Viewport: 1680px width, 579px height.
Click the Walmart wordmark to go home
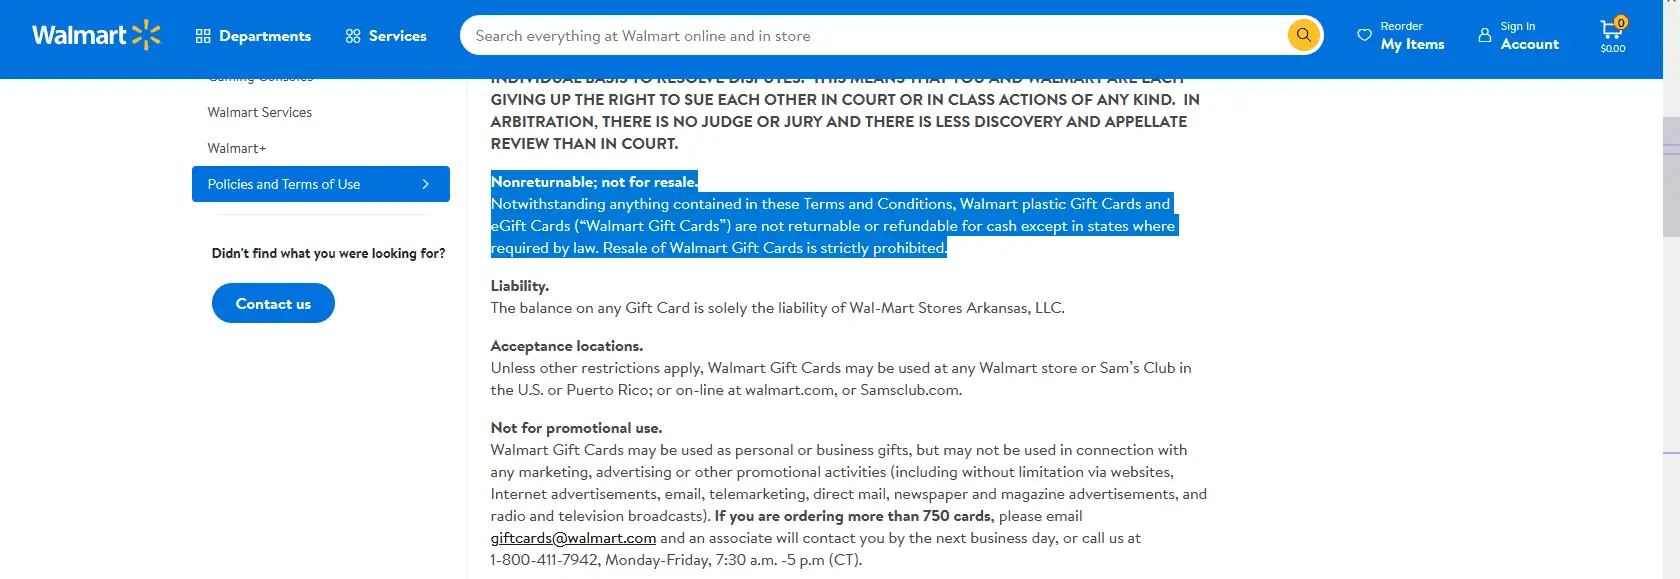point(79,35)
